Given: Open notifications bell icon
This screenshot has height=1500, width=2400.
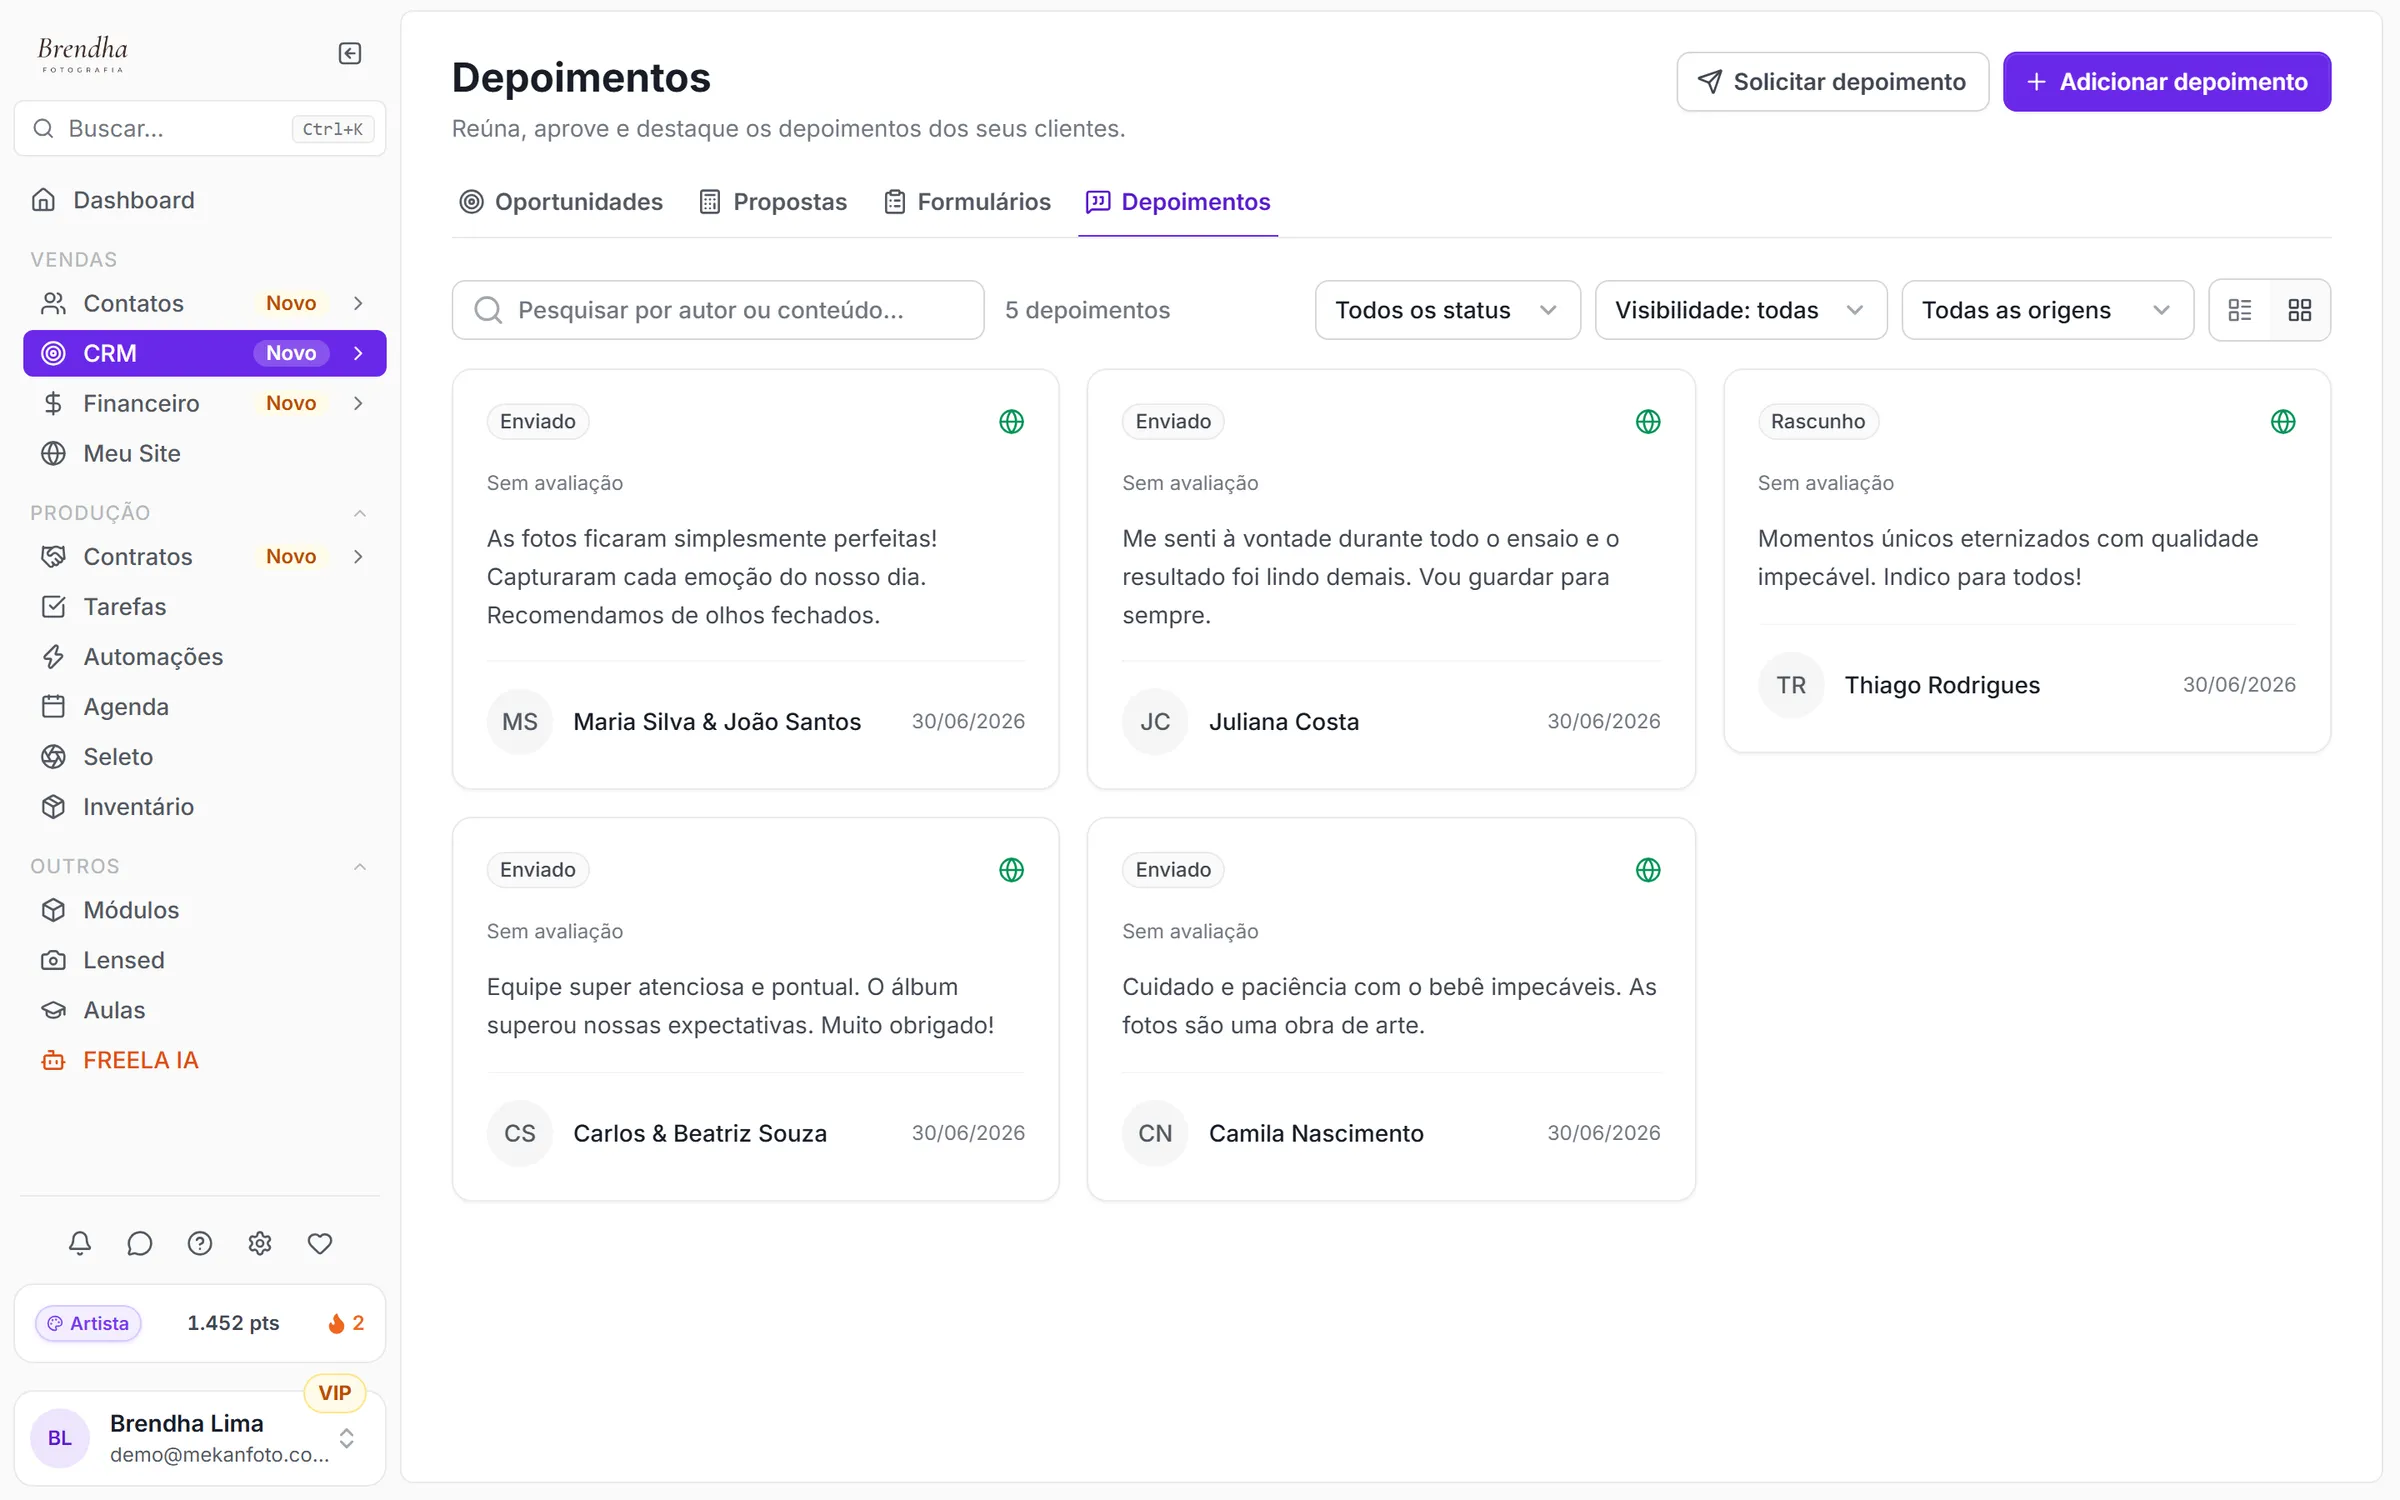Looking at the screenshot, I should tap(80, 1243).
